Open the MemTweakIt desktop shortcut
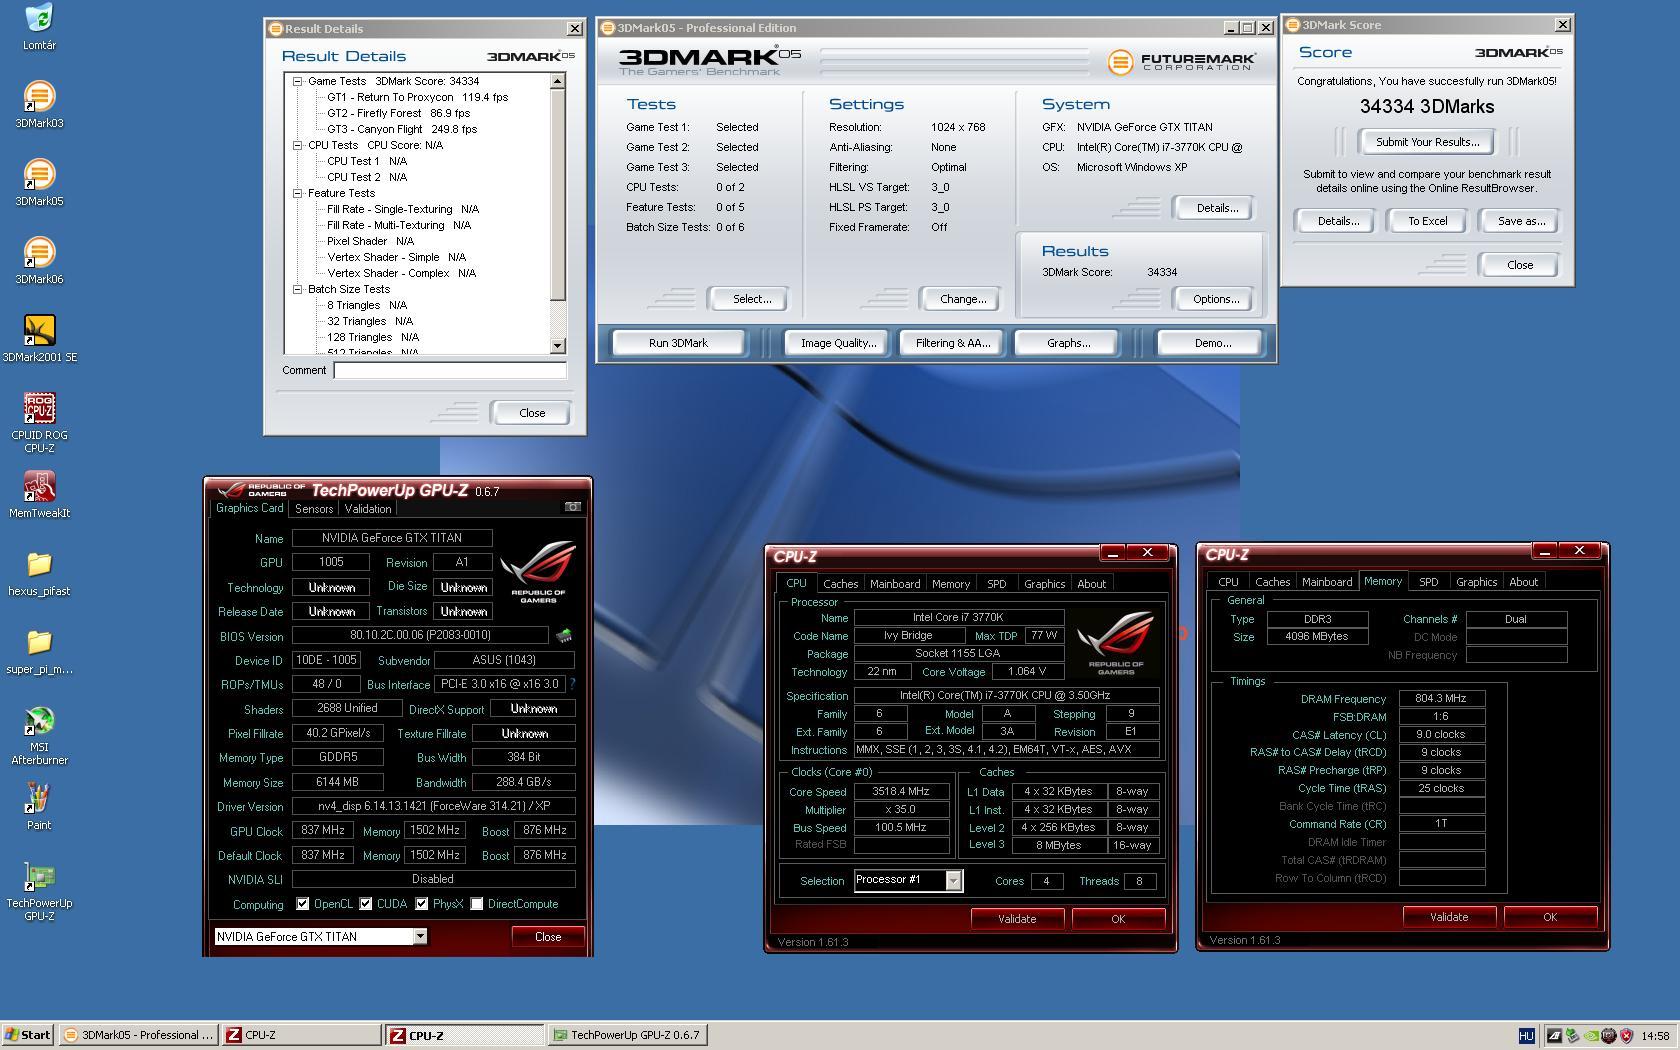This screenshot has height=1050, width=1680. (39, 494)
